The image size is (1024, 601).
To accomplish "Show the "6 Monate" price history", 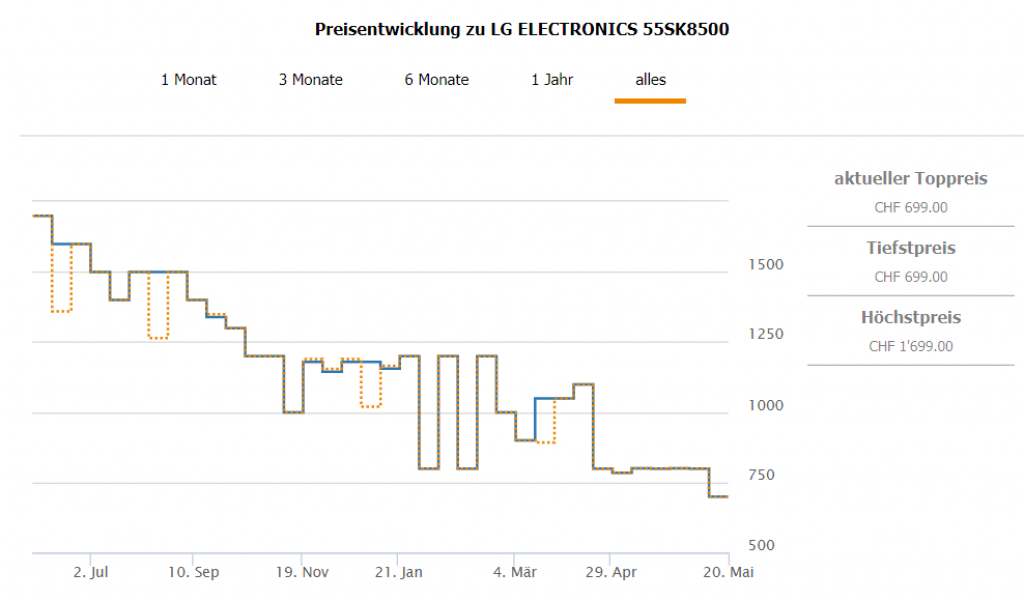I will point(436,80).
